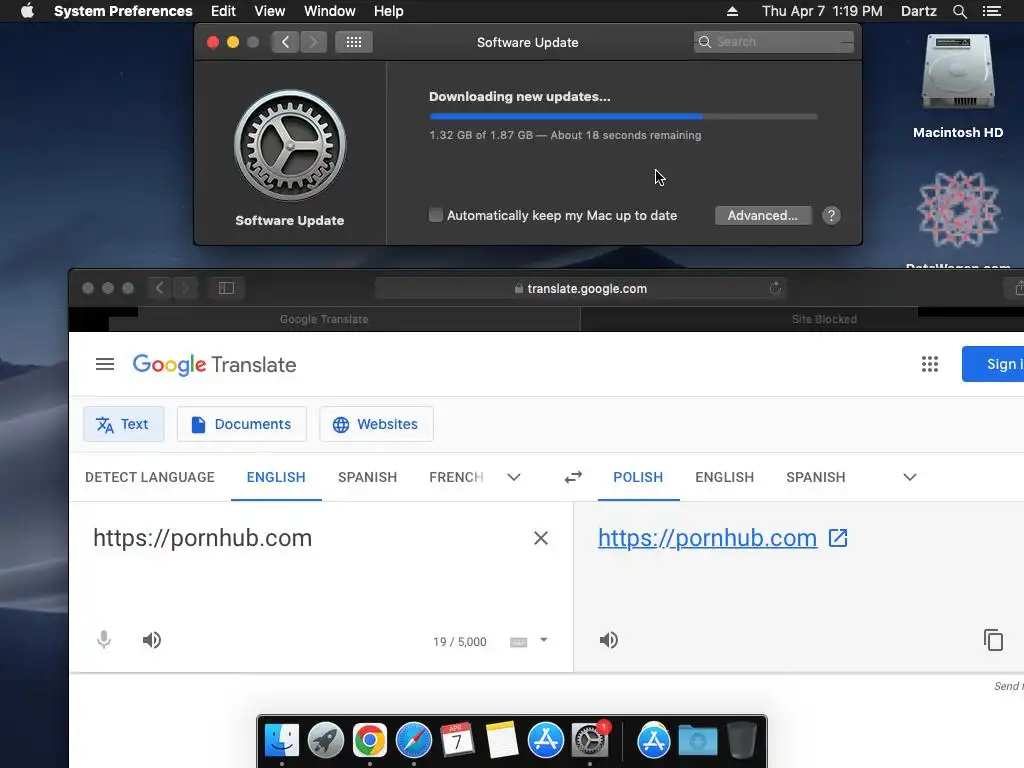Open Downloads folder in the Dock

(x=697, y=741)
